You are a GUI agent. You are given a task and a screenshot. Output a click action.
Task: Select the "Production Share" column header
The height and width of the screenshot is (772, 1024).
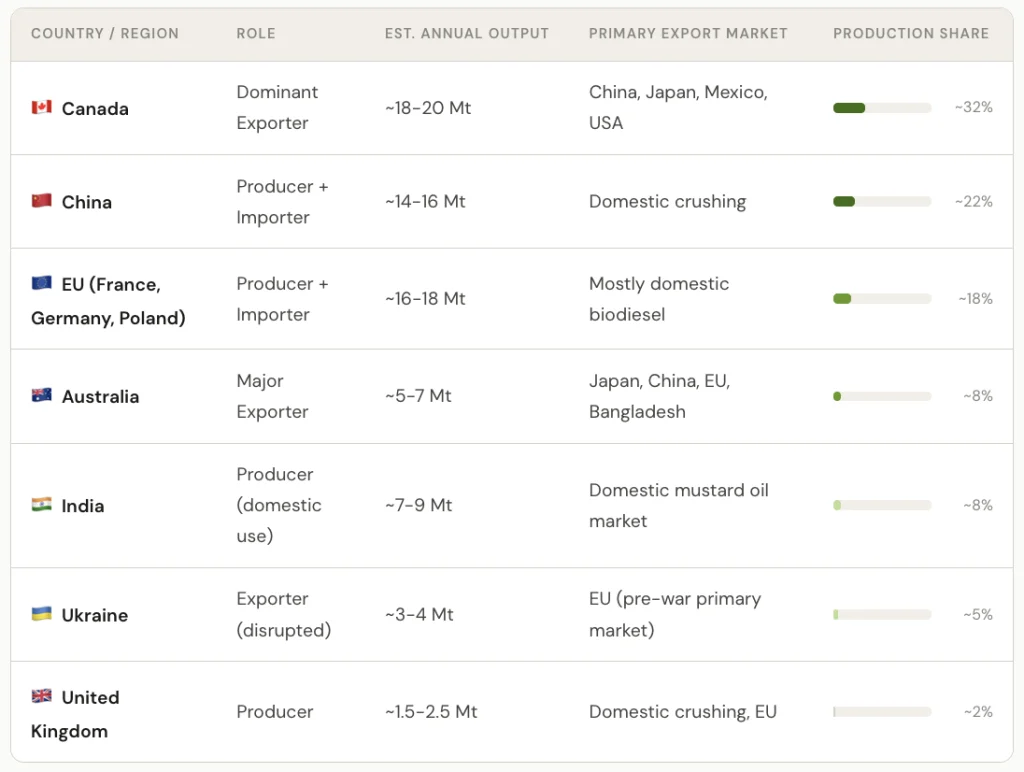[911, 33]
